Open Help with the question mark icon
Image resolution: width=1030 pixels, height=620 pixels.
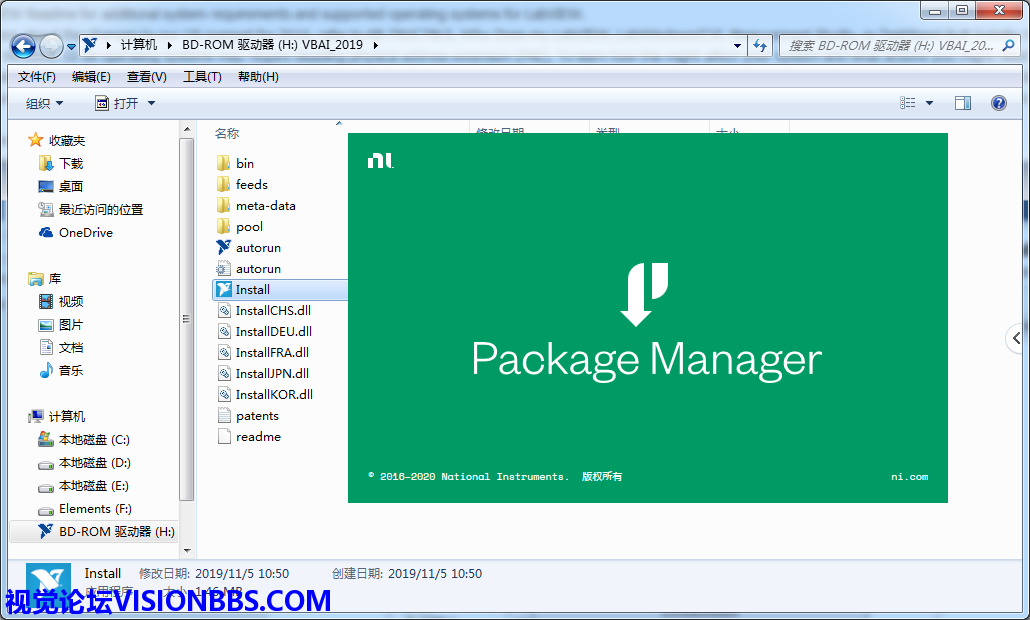pos(998,103)
